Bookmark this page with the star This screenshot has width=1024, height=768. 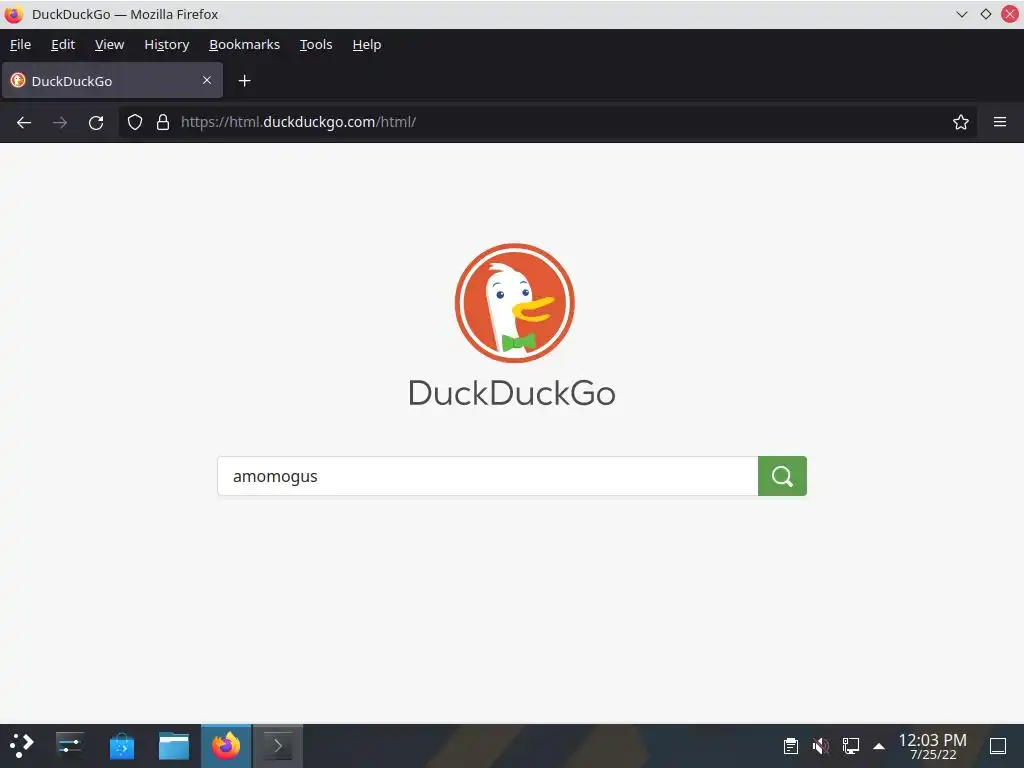click(961, 122)
